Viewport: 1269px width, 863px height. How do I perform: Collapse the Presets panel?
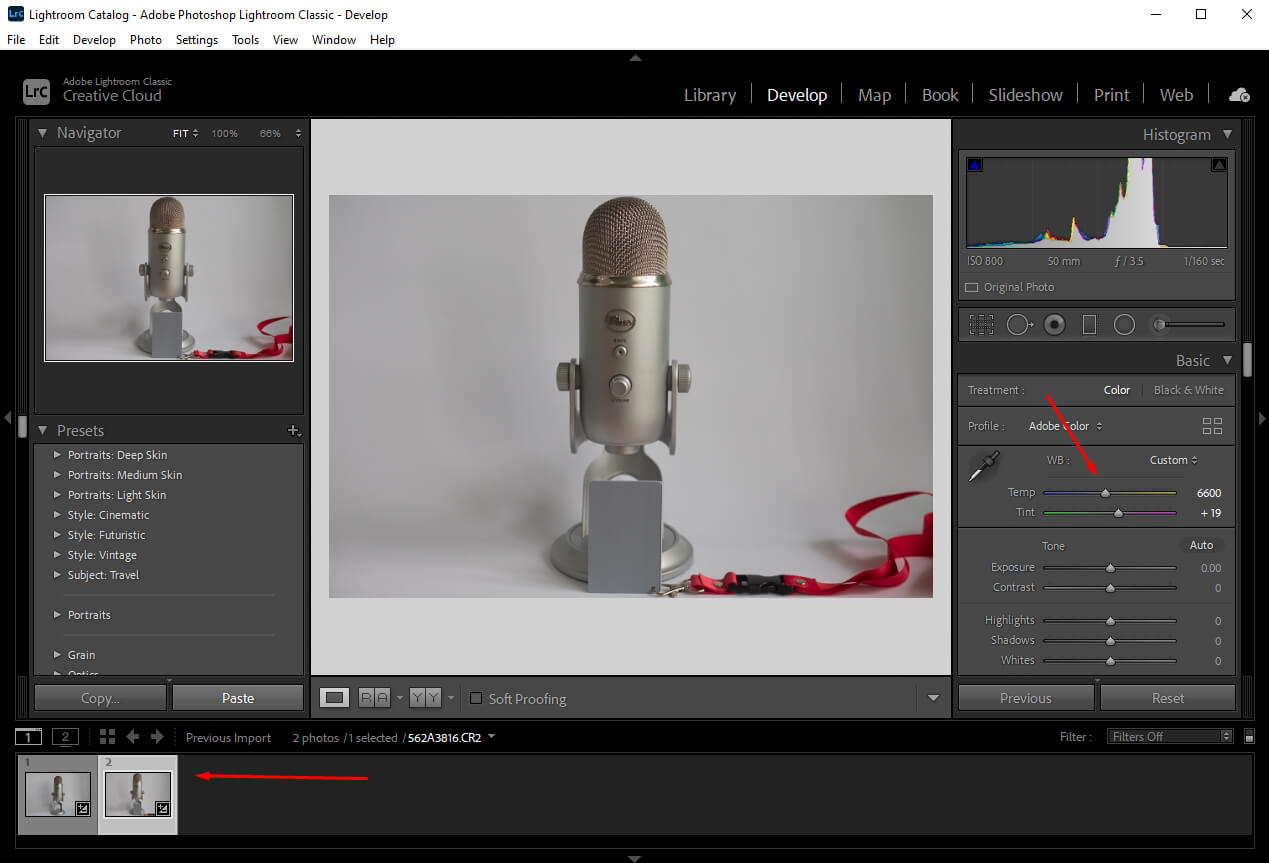click(42, 430)
